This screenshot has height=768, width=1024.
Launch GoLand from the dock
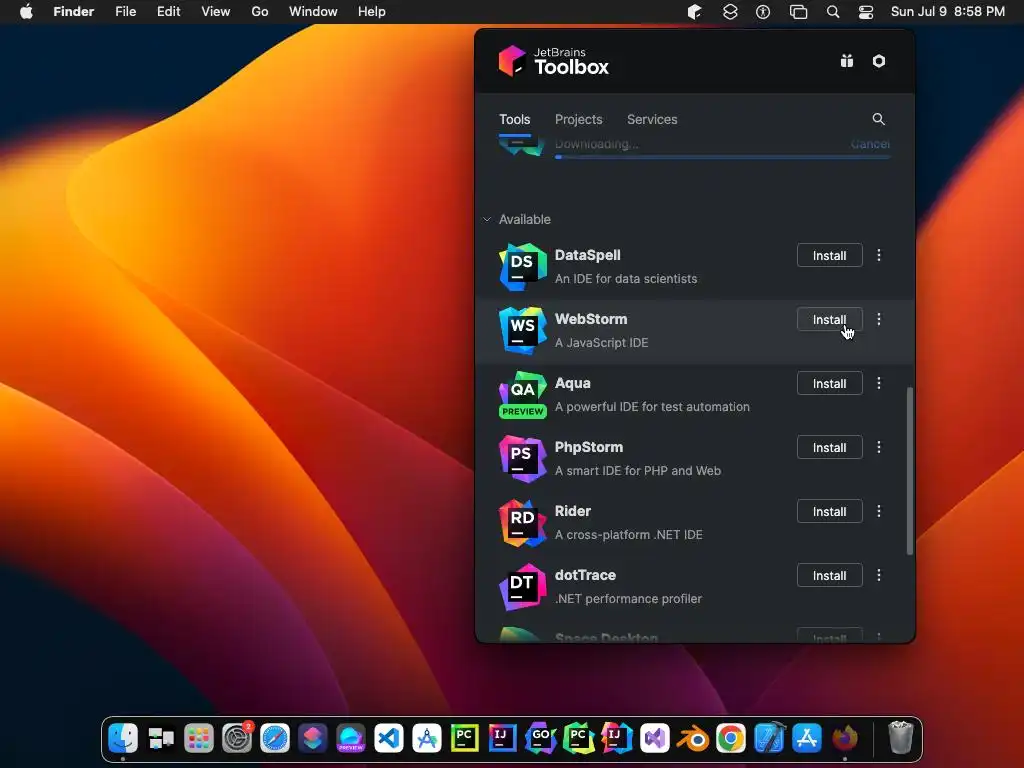coord(541,739)
